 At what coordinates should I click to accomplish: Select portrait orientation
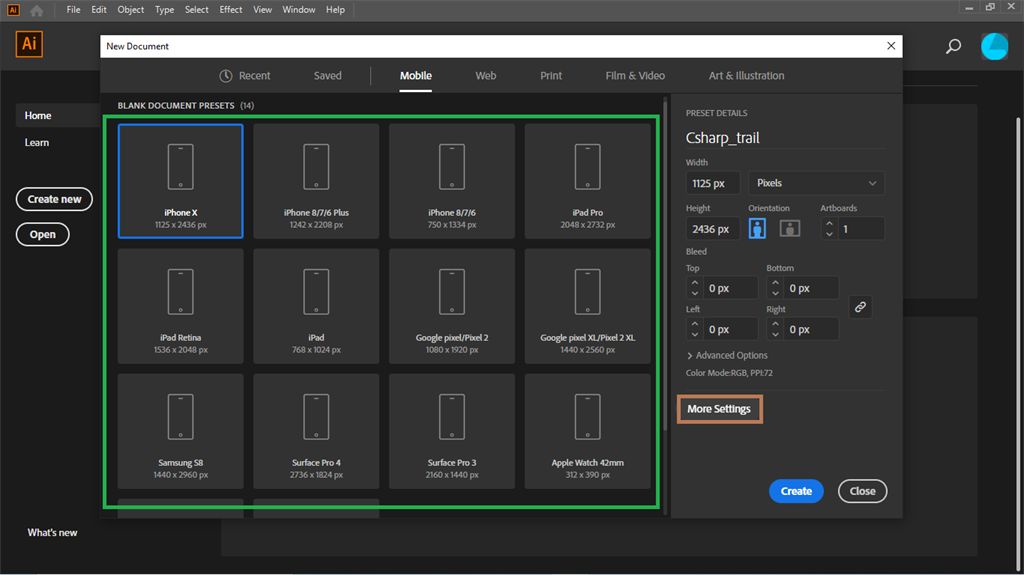click(757, 229)
